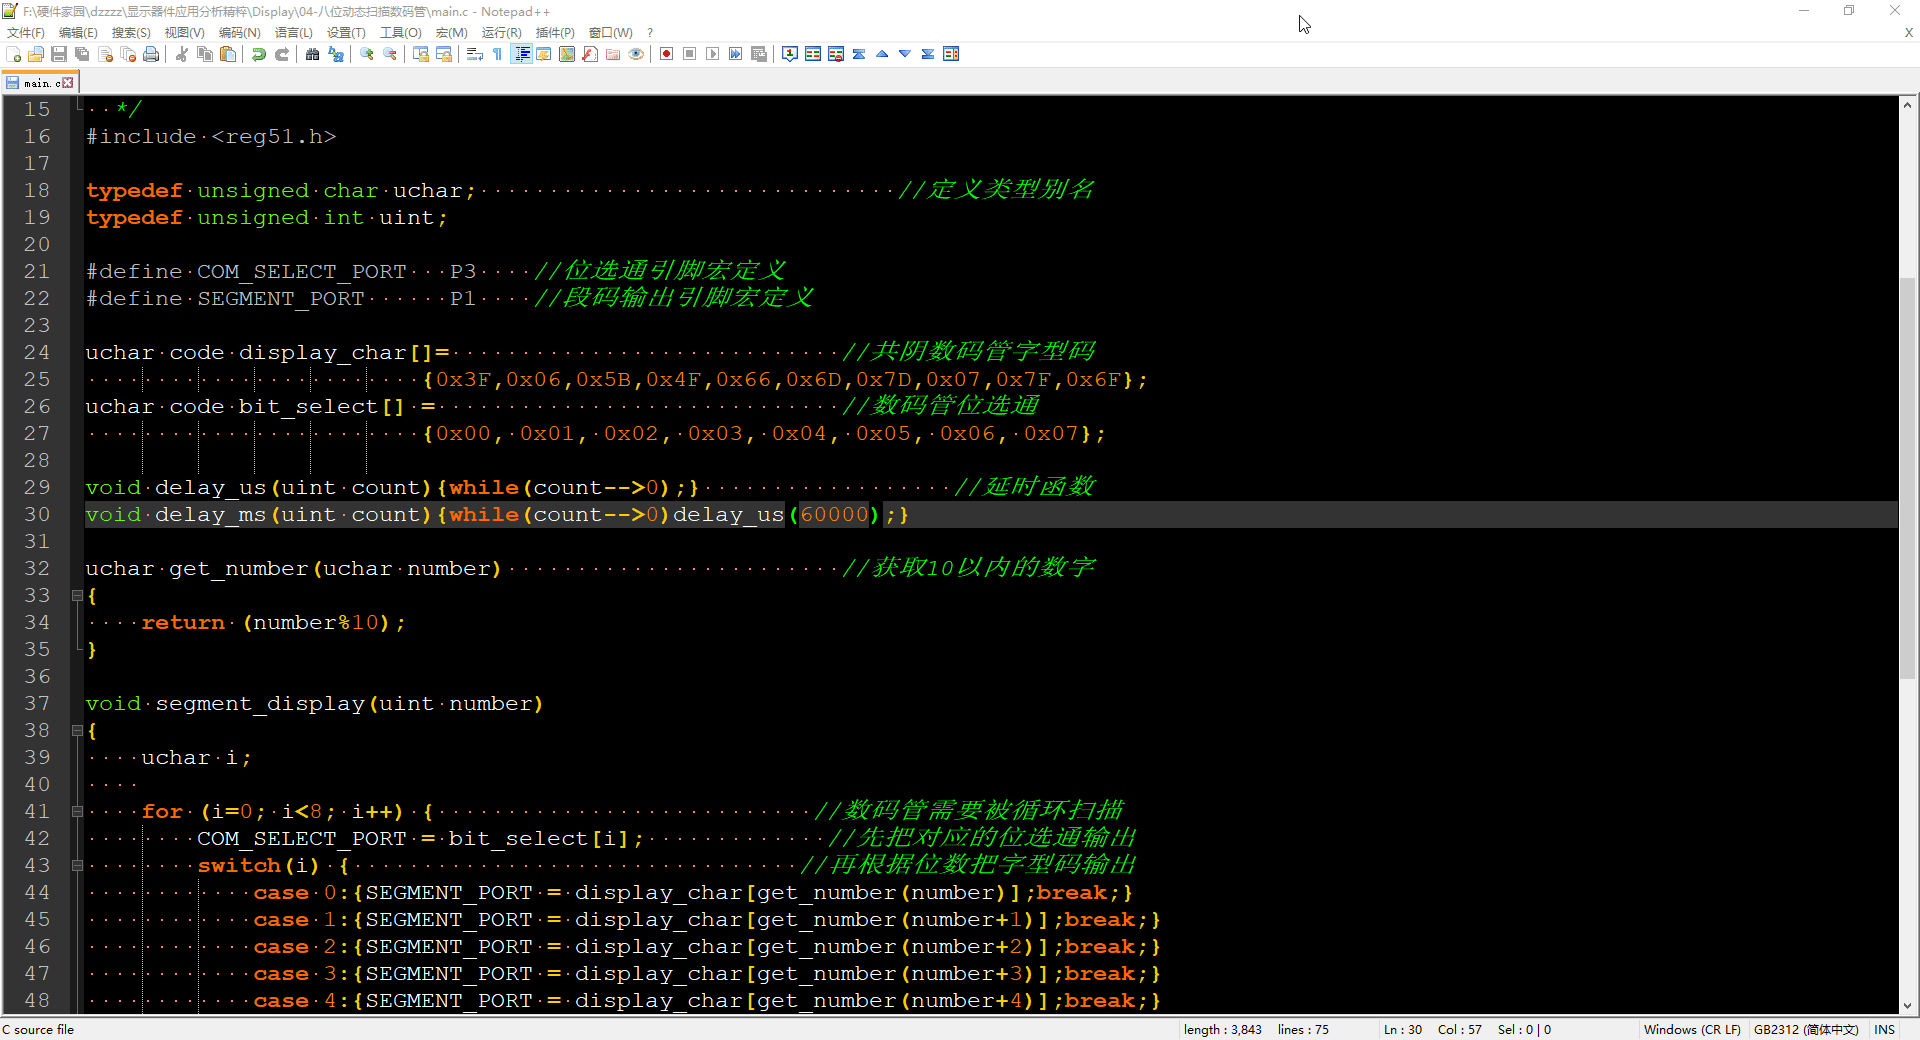Click the Print toolbar icon
This screenshot has width=1920, height=1040.
(150, 54)
